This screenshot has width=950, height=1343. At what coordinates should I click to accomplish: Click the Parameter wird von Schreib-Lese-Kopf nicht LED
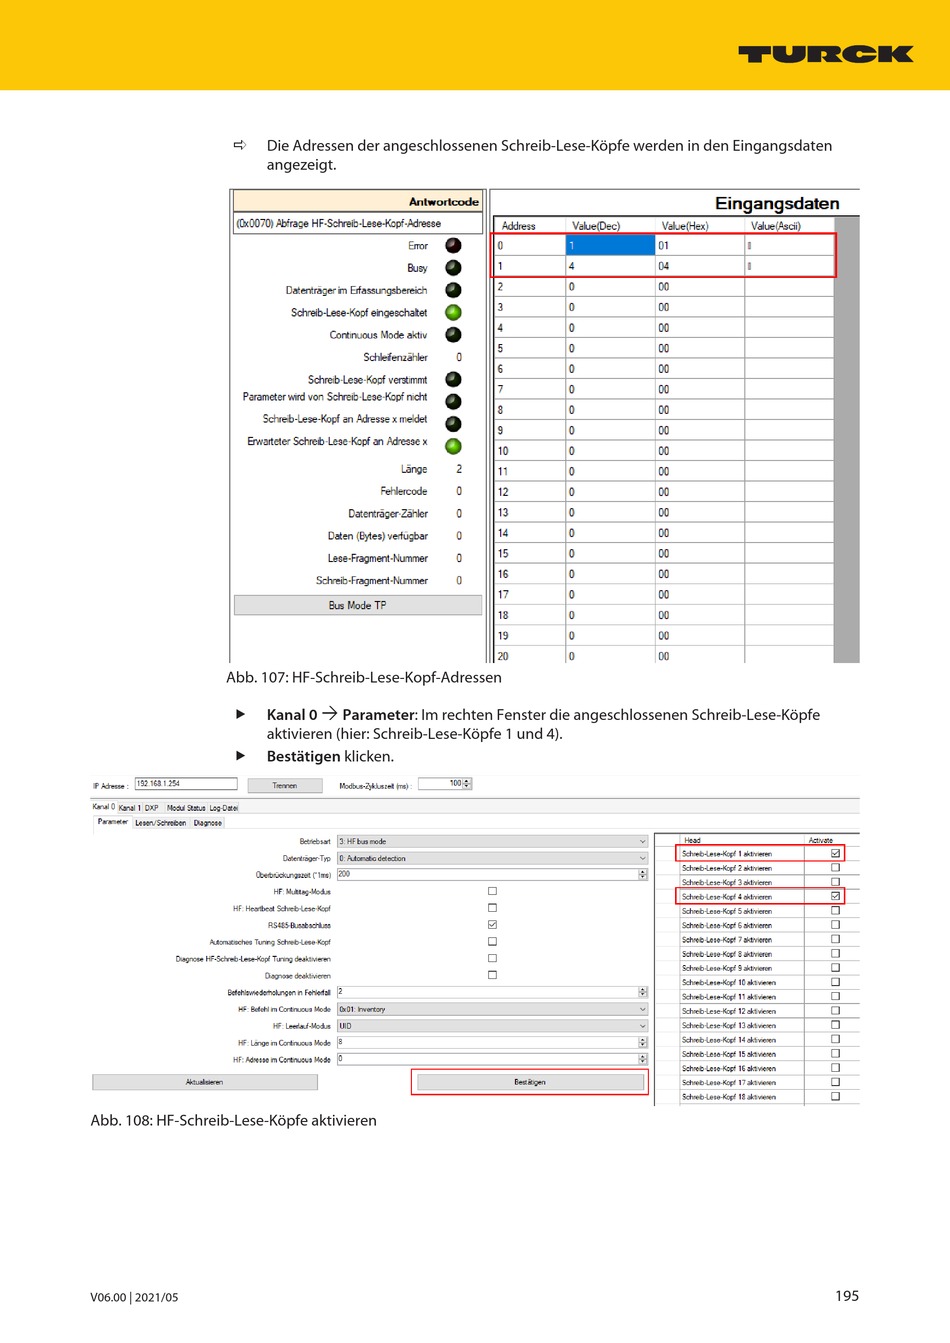point(453,401)
